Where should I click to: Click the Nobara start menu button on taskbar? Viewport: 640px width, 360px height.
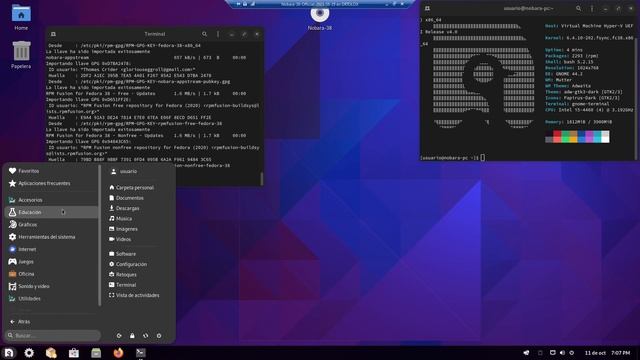pyautogui.click(x=9, y=353)
